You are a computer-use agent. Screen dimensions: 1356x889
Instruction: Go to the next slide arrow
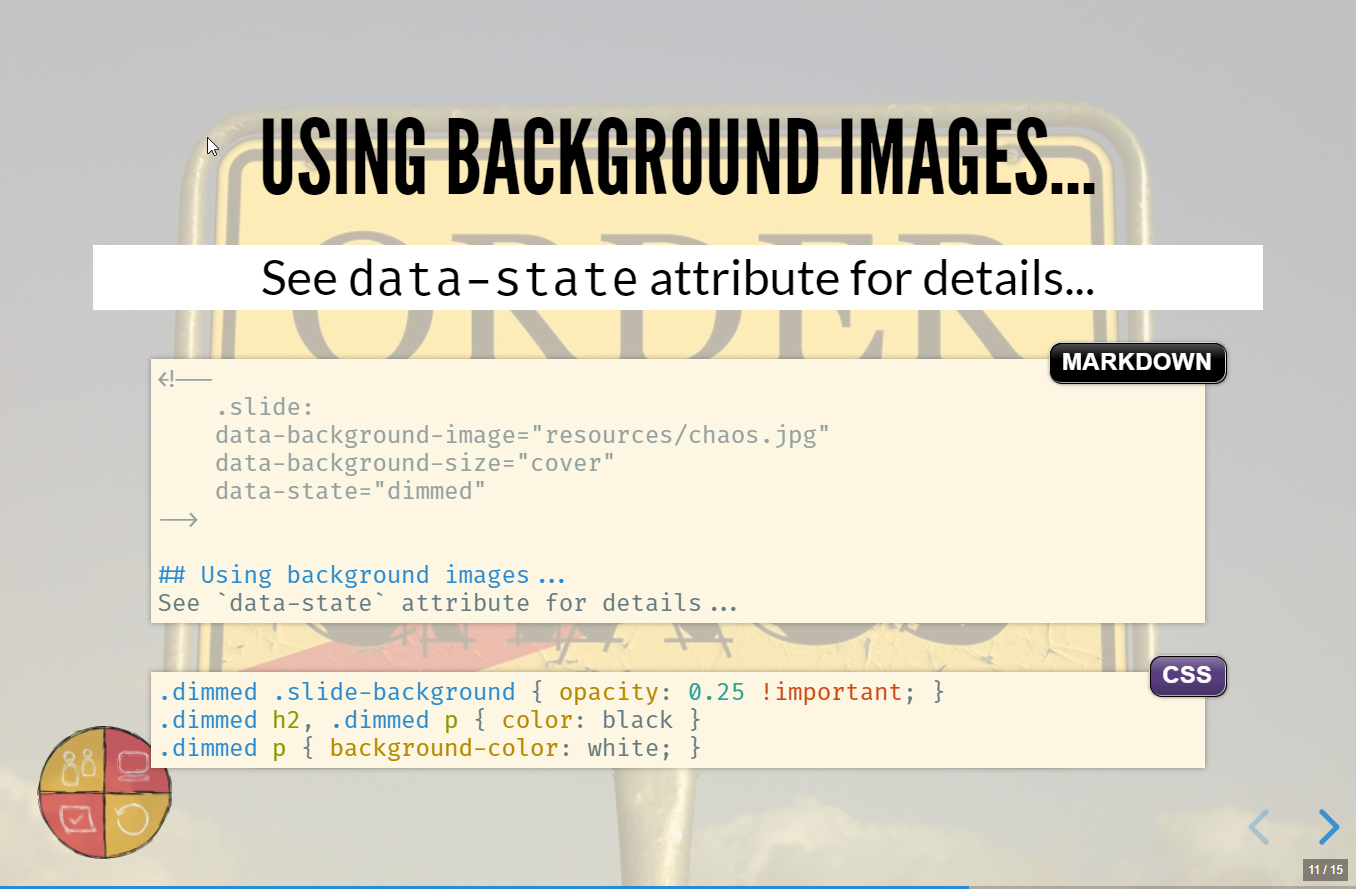click(x=1329, y=827)
